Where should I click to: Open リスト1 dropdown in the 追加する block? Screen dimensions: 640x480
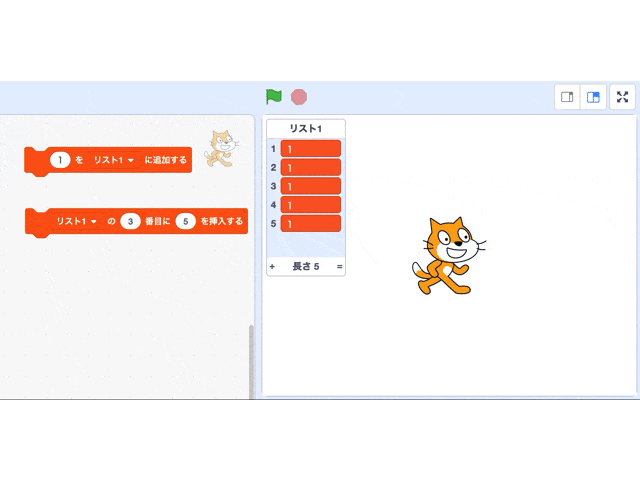[x=113, y=160]
